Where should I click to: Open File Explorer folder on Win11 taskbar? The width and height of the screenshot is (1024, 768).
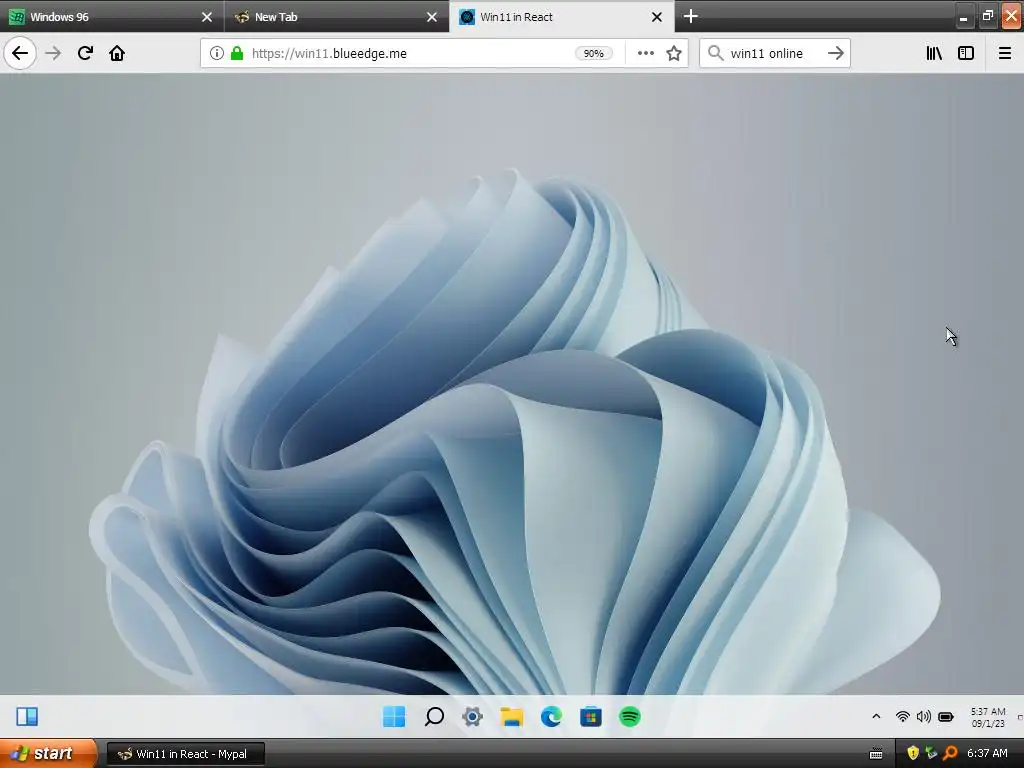[512, 716]
